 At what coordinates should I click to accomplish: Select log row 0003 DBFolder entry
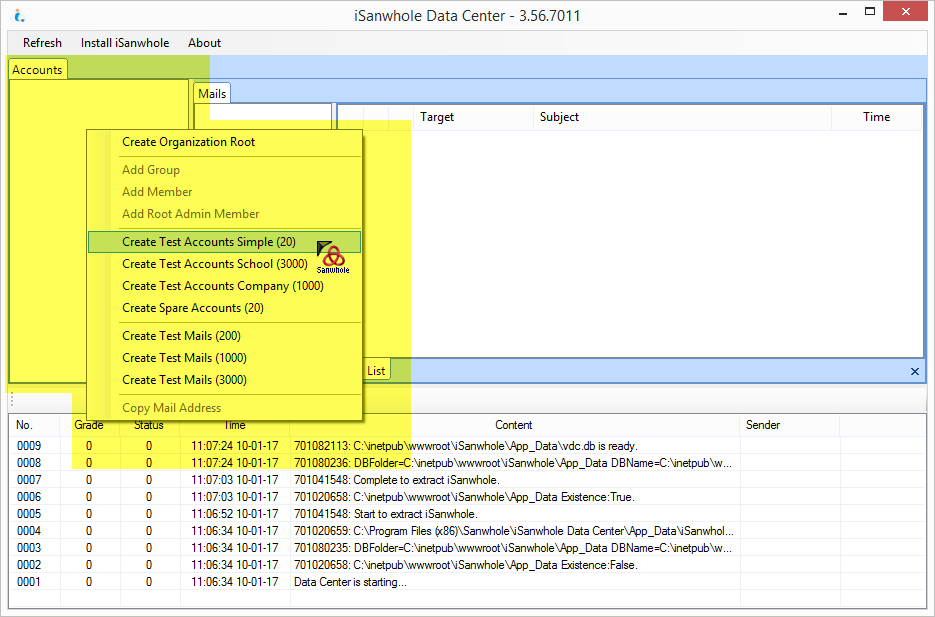(467, 548)
